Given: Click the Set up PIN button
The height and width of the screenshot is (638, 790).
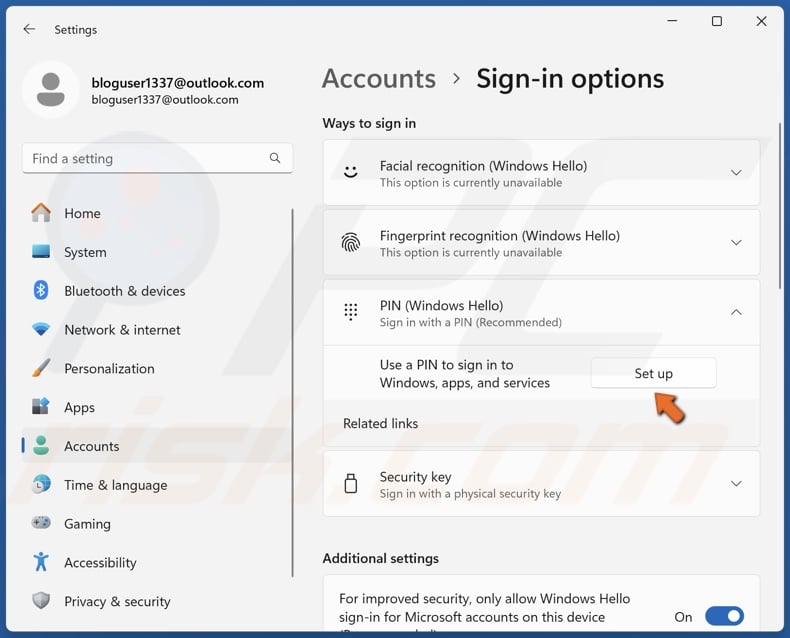Looking at the screenshot, I should tap(653, 373).
